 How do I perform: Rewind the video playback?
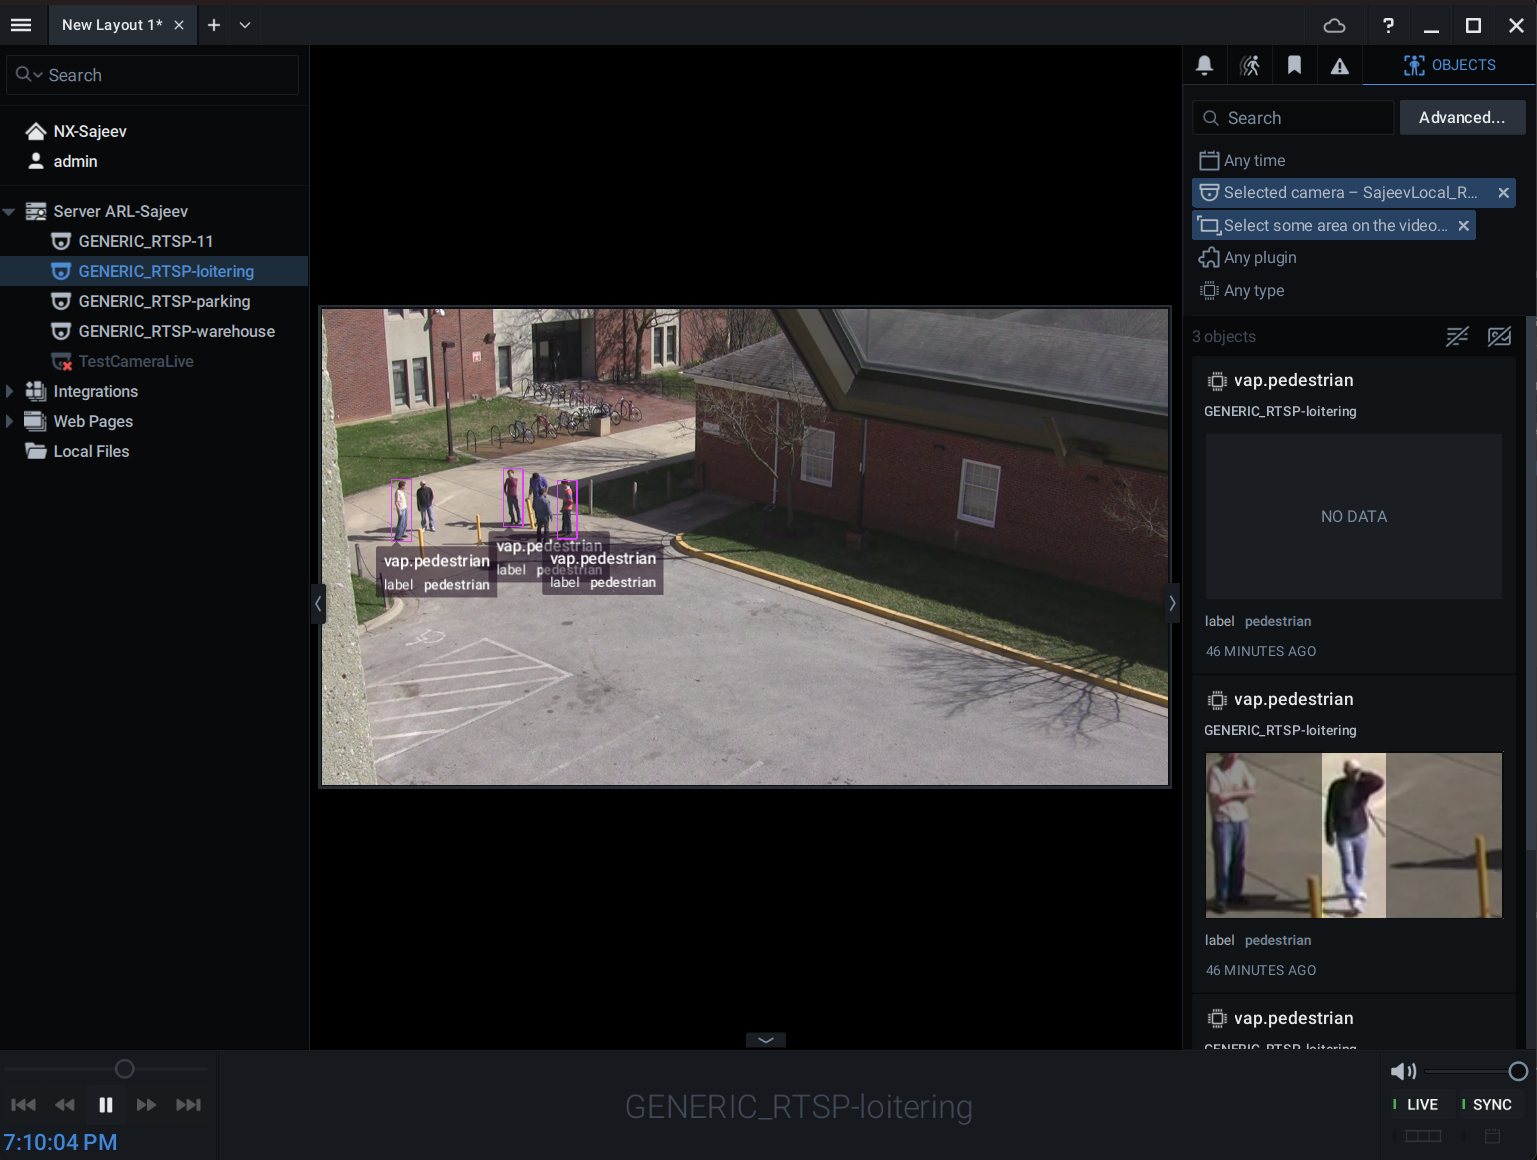coord(65,1105)
